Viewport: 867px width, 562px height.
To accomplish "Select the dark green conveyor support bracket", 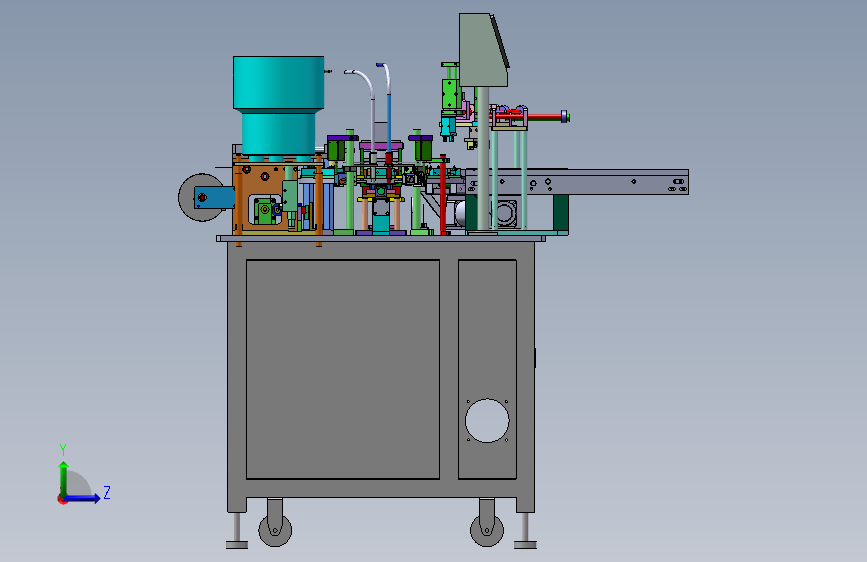I will pos(561,212).
